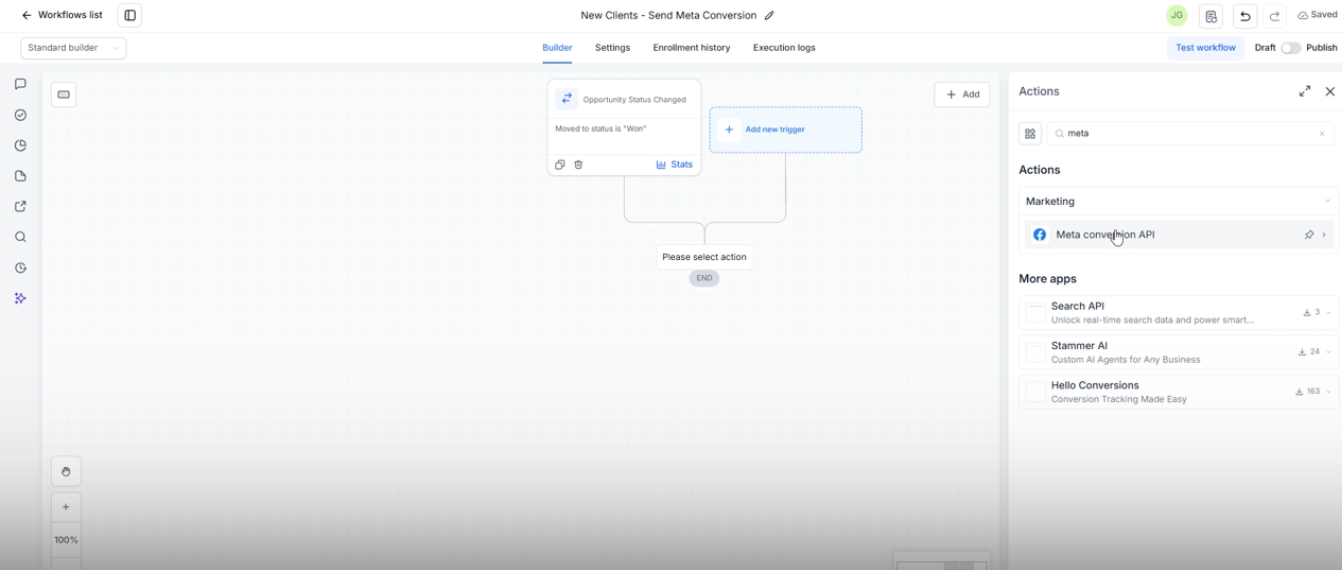Click the Saved status indicator
1342x570 pixels.
[1317, 16]
